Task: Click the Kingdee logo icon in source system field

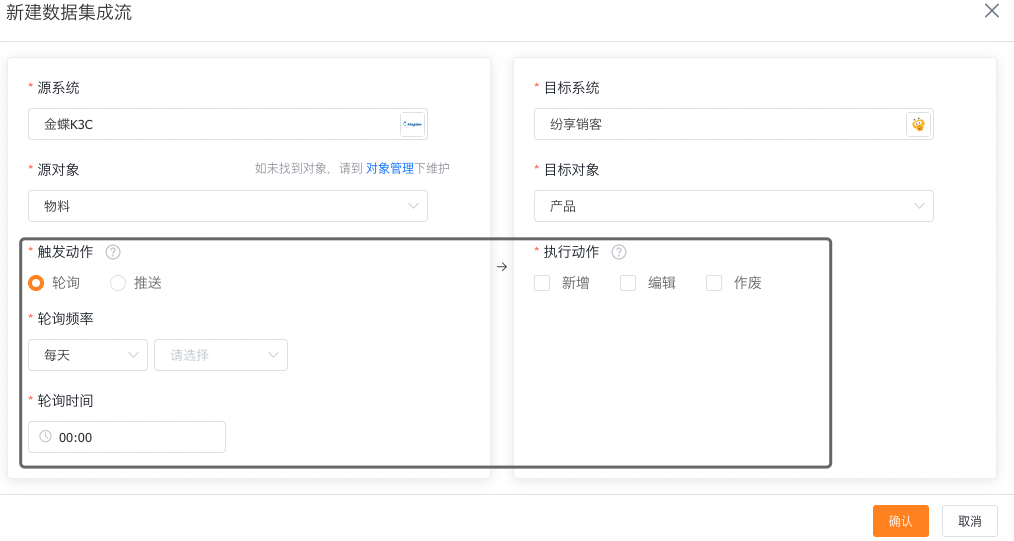Action: pyautogui.click(x=412, y=124)
